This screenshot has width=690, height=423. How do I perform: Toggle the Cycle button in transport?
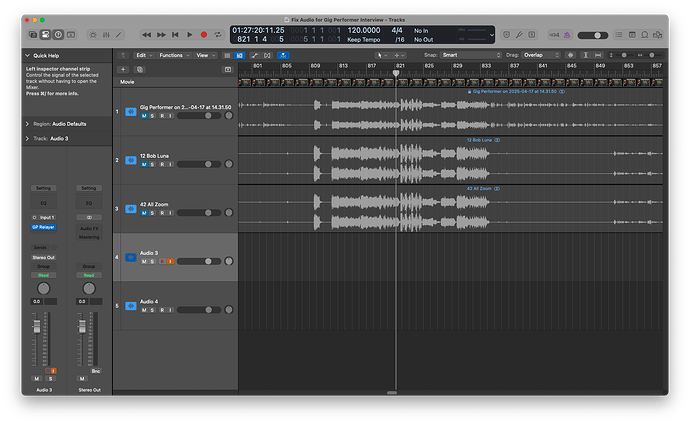(218, 35)
